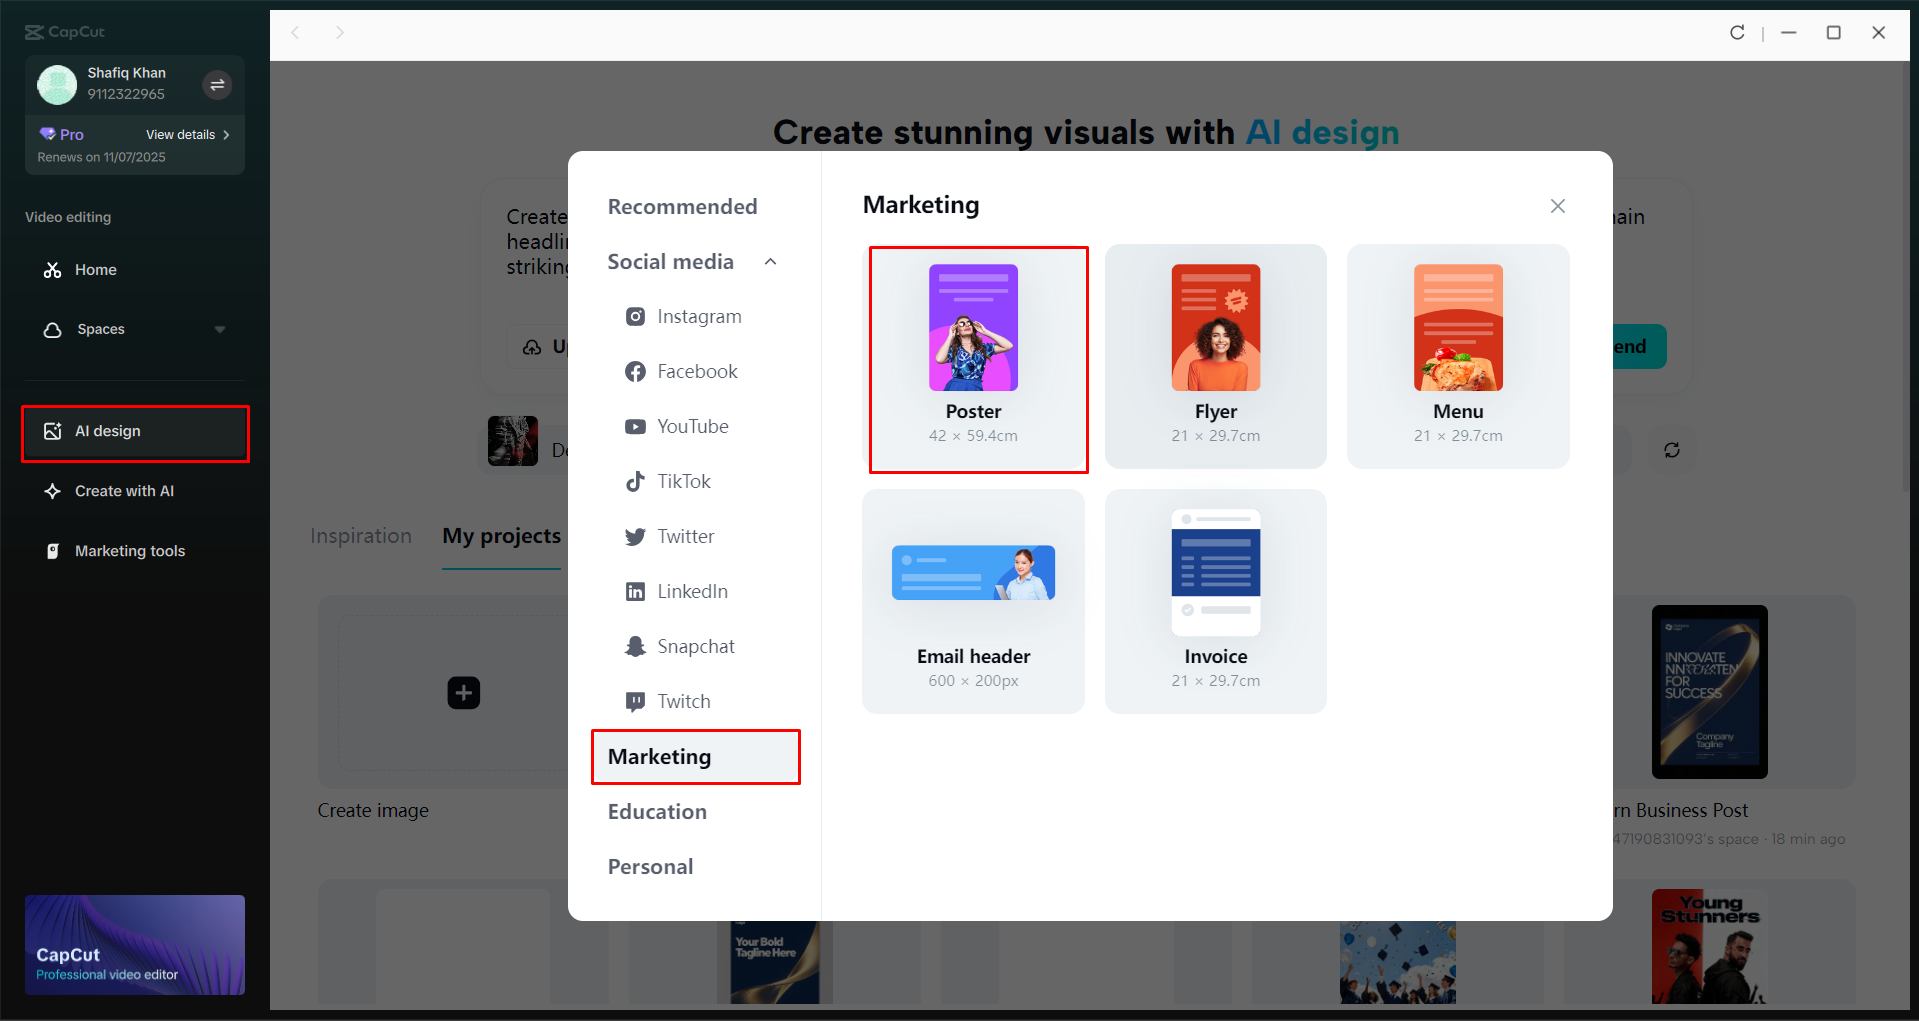Open the Personal category
Image resolution: width=1919 pixels, height=1021 pixels.
(x=650, y=866)
